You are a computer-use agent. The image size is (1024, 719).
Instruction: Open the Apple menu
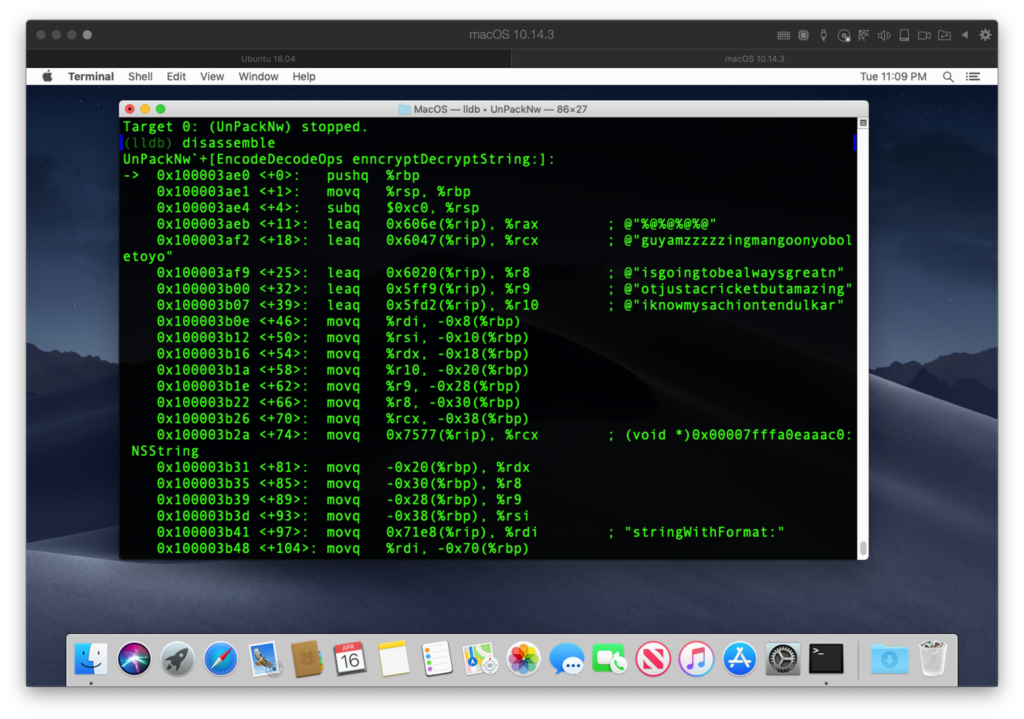point(47,76)
